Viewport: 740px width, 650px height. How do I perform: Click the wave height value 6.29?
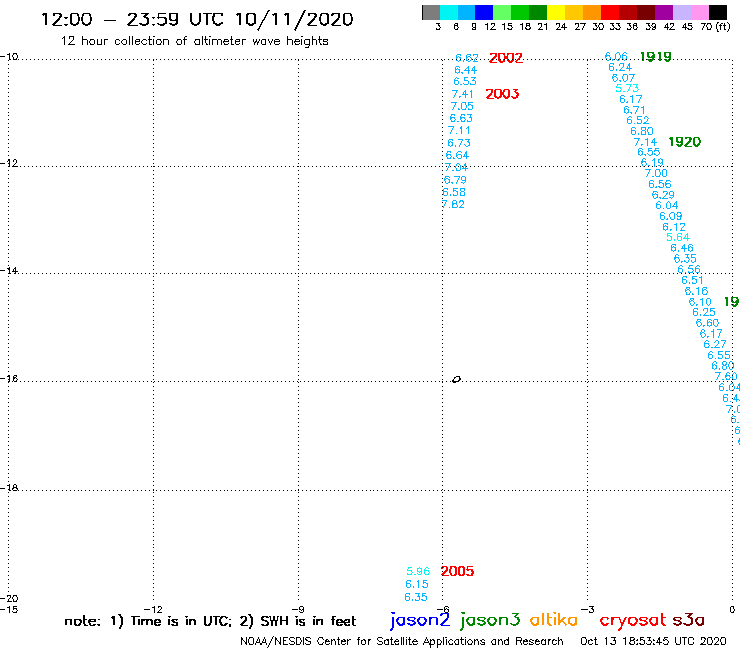[663, 195]
